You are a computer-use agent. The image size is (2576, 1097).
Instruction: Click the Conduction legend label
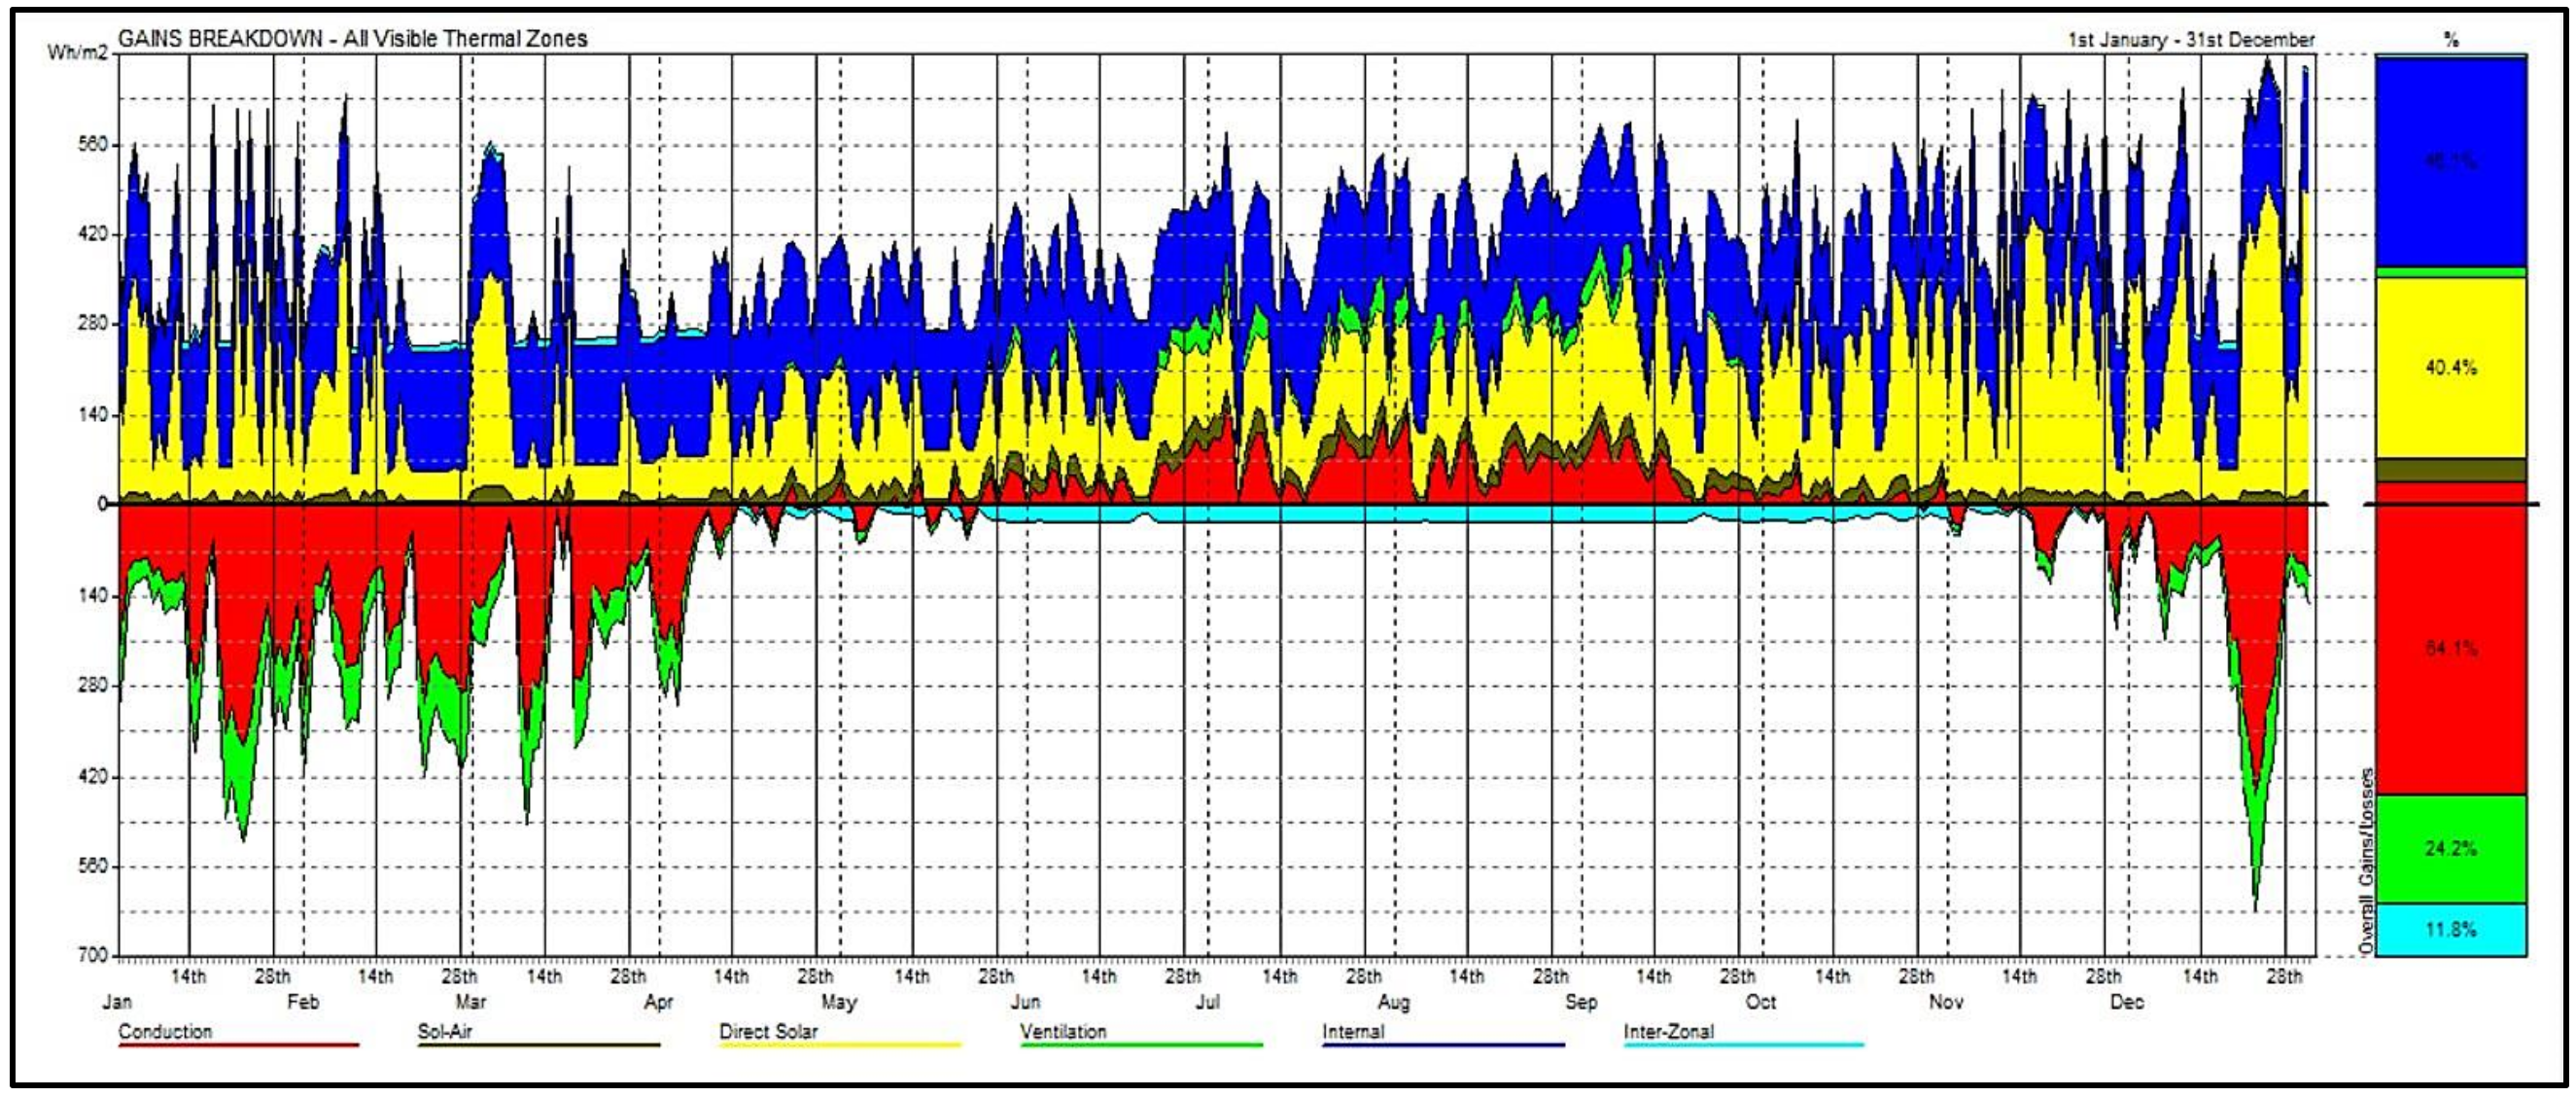pyautogui.click(x=165, y=1031)
